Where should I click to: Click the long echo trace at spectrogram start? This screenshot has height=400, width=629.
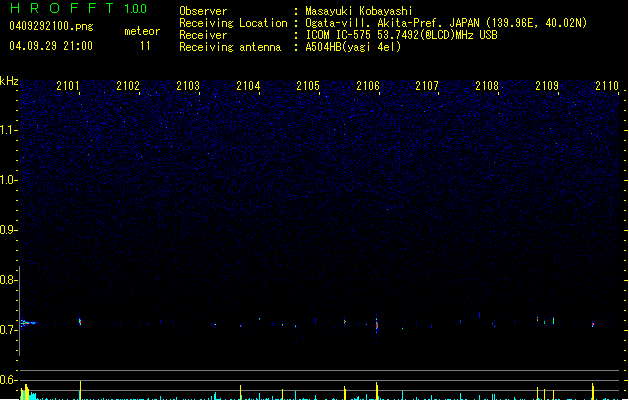pyautogui.click(x=28, y=323)
